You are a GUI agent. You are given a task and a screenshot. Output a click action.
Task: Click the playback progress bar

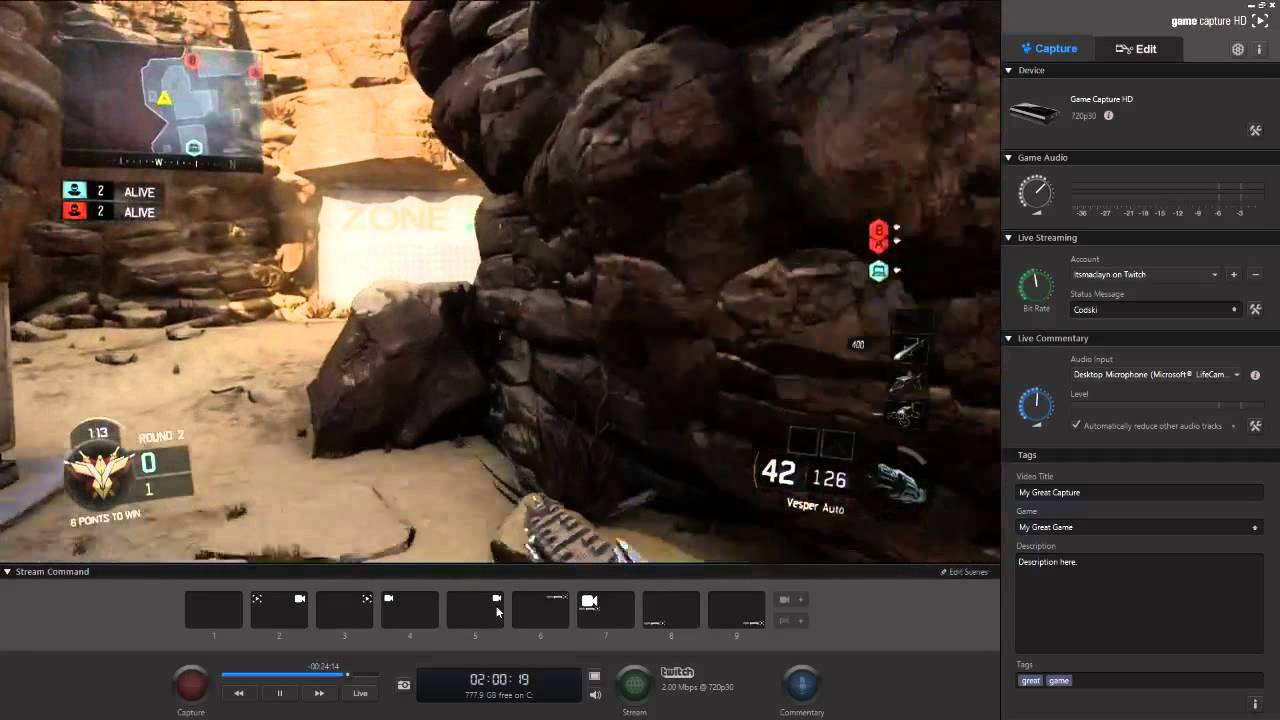(x=300, y=675)
